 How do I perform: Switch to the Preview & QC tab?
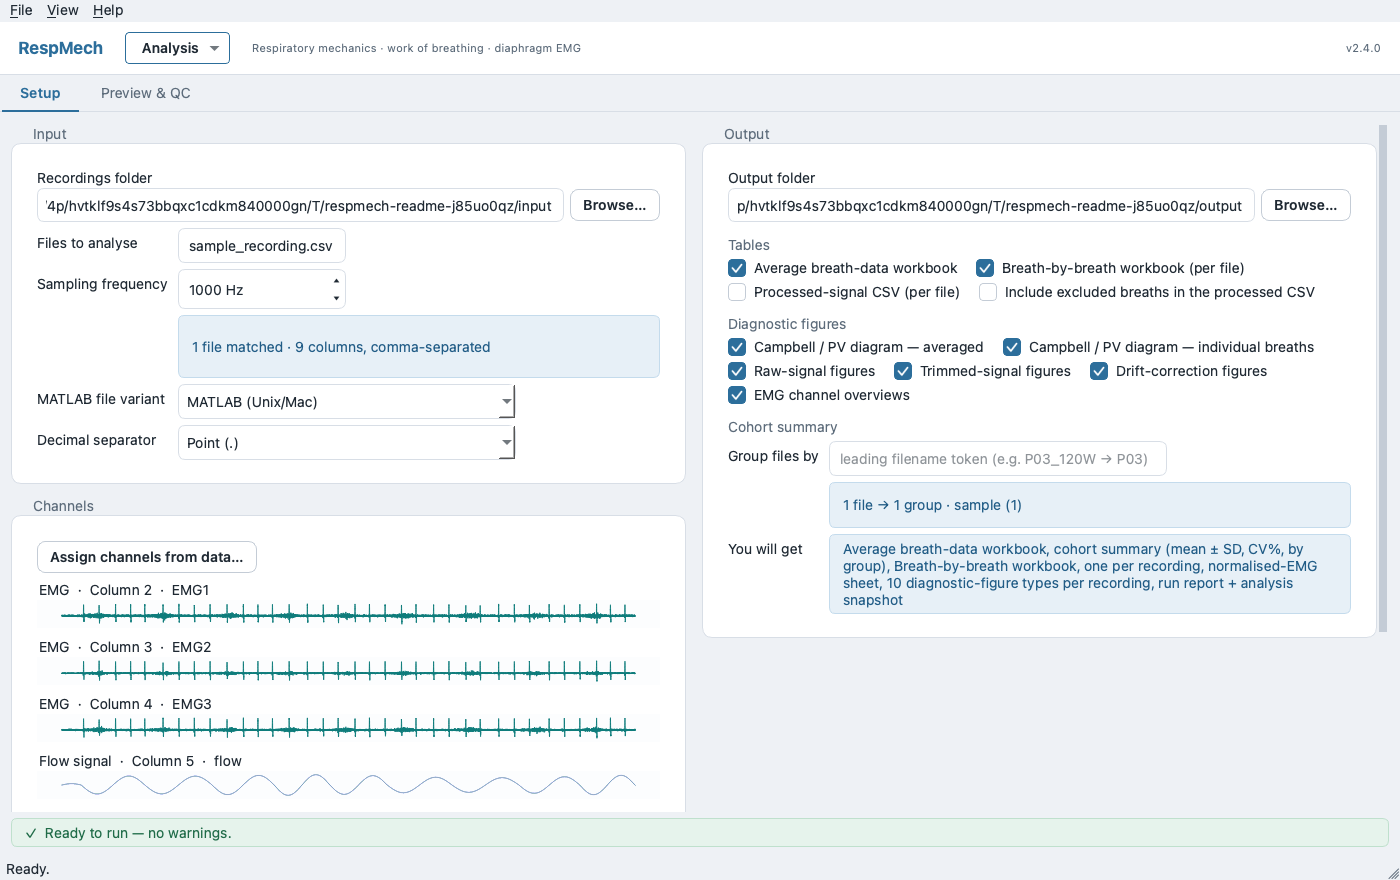(x=146, y=93)
